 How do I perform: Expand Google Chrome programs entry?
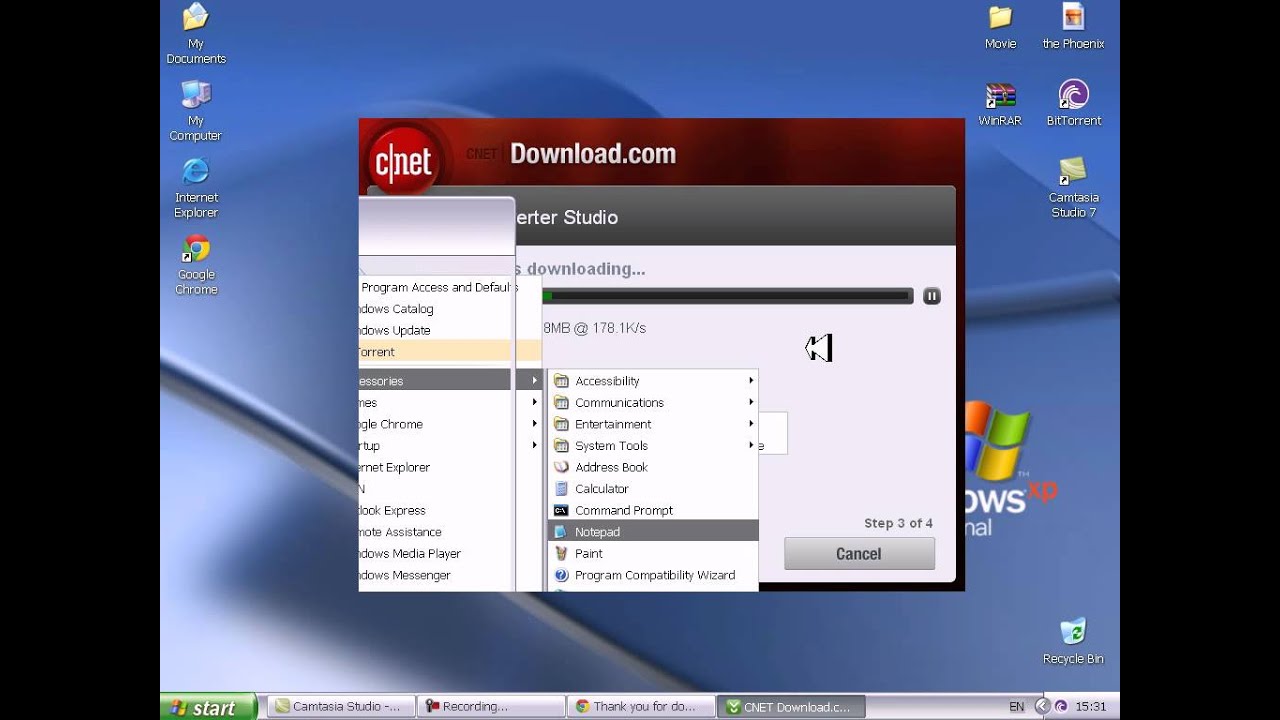coord(450,424)
